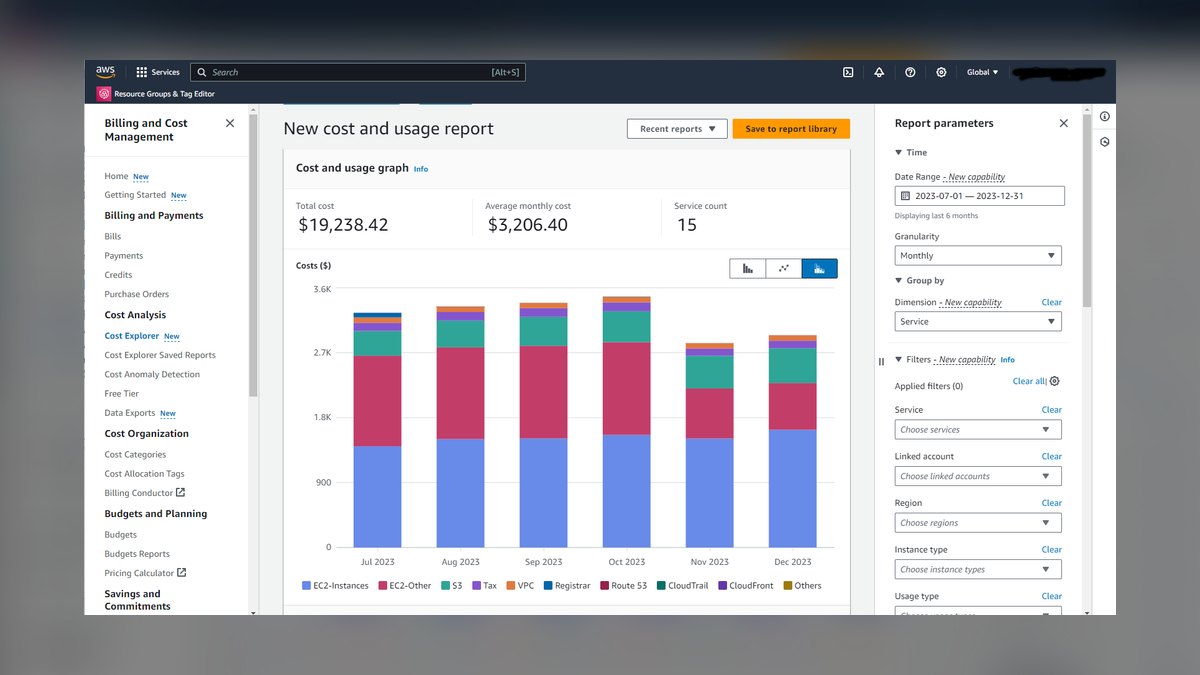The height and width of the screenshot is (675, 1200).
Task: Click the CloudTrail legend swatch
Action: [661, 586]
